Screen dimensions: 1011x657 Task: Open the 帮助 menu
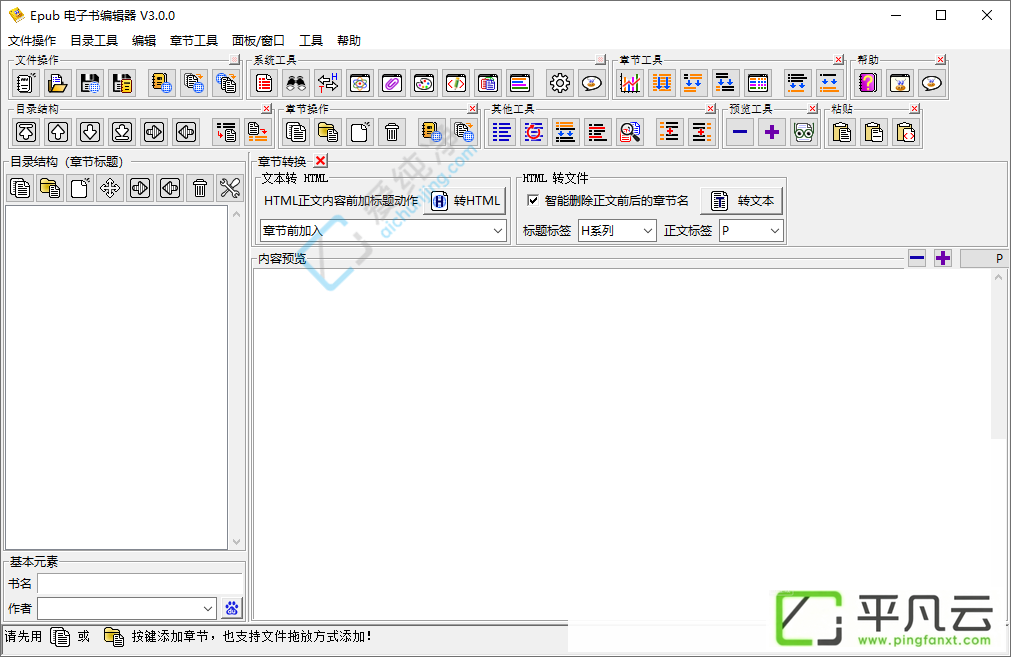point(349,41)
